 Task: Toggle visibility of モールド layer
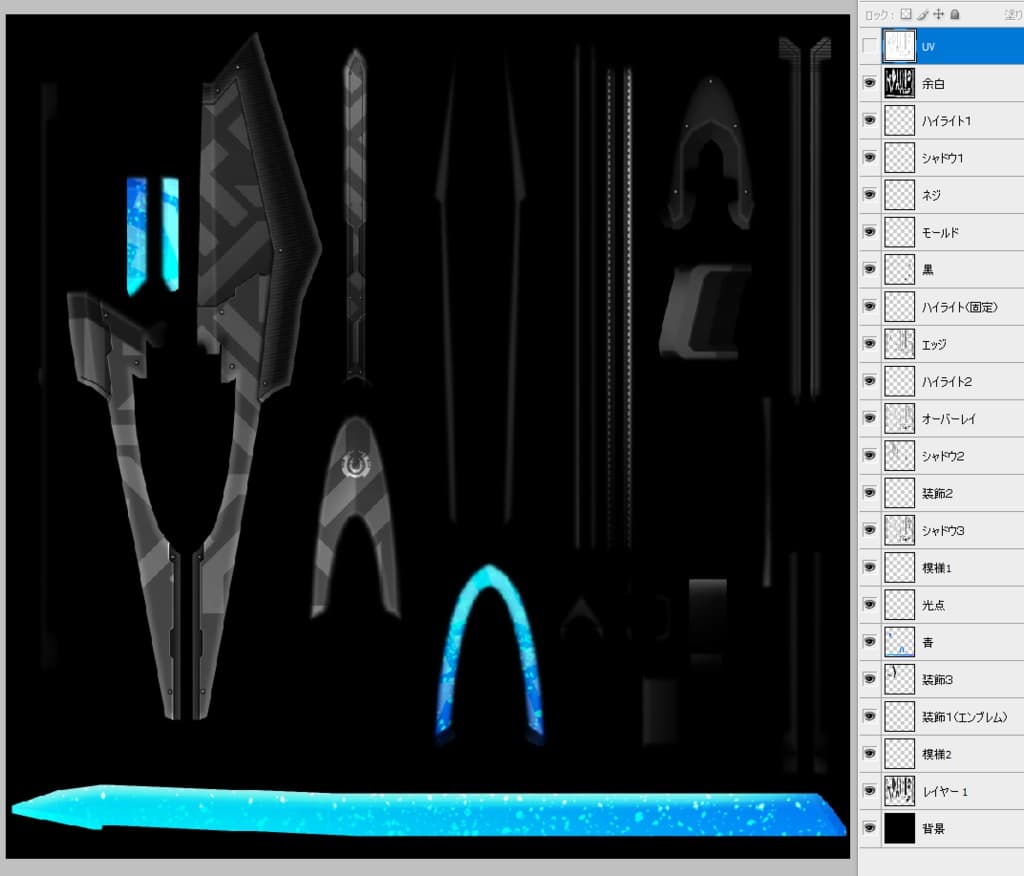(x=869, y=232)
